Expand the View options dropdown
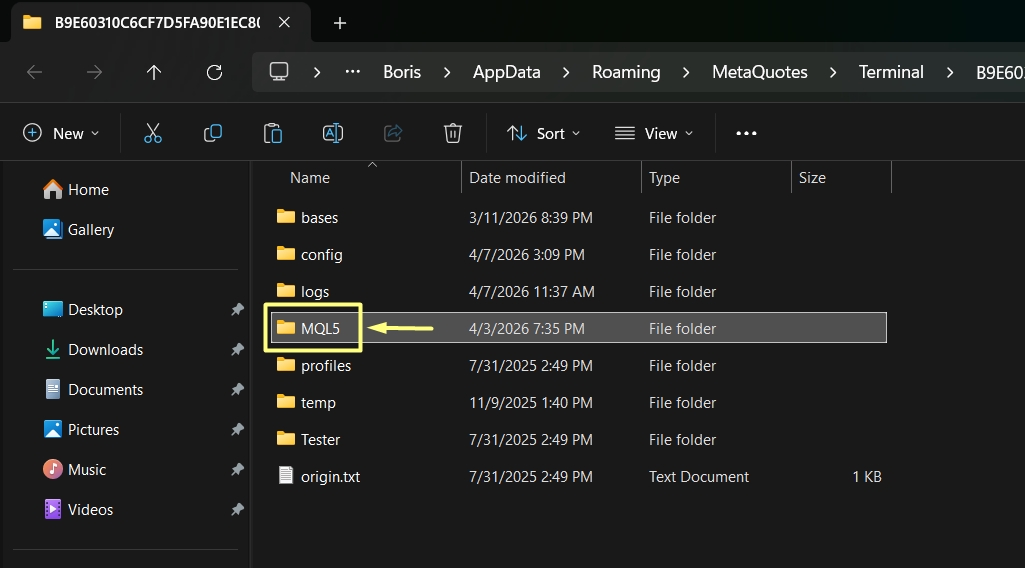Viewport: 1025px width, 568px height. coord(654,133)
